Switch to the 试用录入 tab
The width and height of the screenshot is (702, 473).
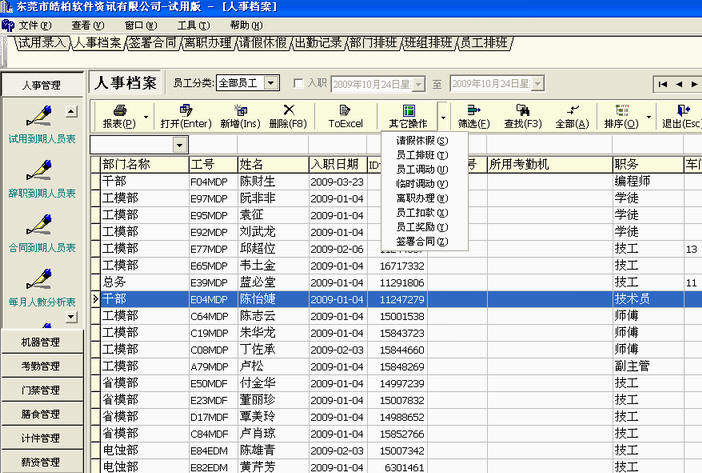42,43
